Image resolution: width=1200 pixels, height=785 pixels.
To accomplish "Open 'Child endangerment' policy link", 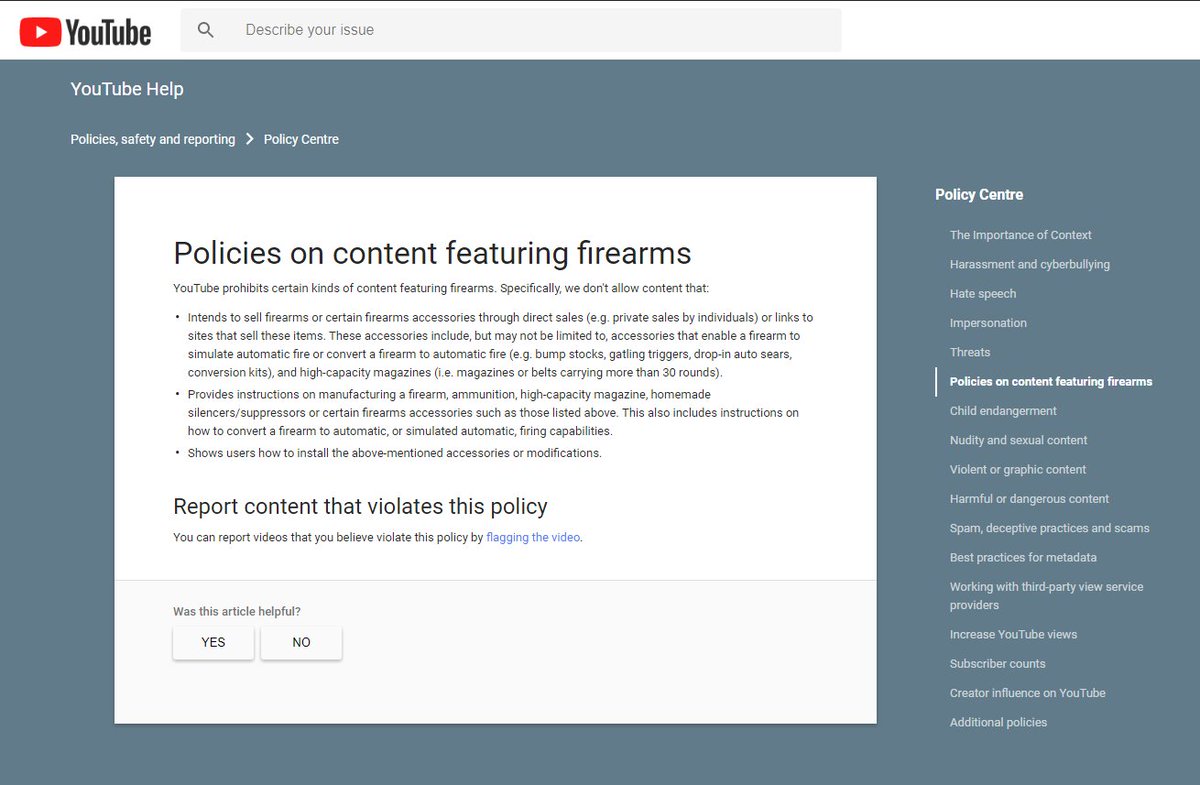I will click(x=1003, y=411).
